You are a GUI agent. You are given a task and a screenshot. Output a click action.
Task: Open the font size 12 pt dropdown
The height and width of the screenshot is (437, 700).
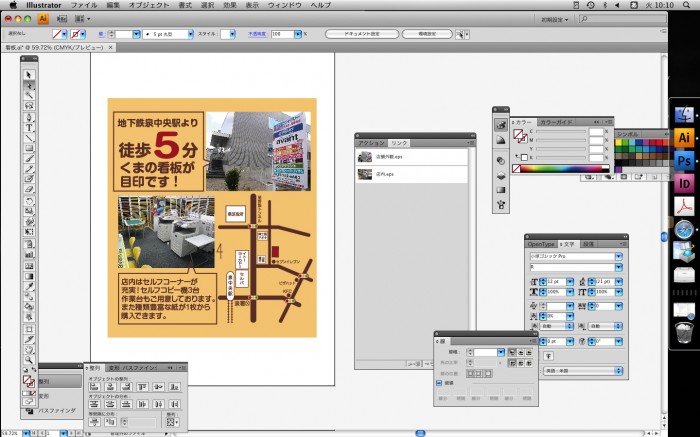coord(570,282)
